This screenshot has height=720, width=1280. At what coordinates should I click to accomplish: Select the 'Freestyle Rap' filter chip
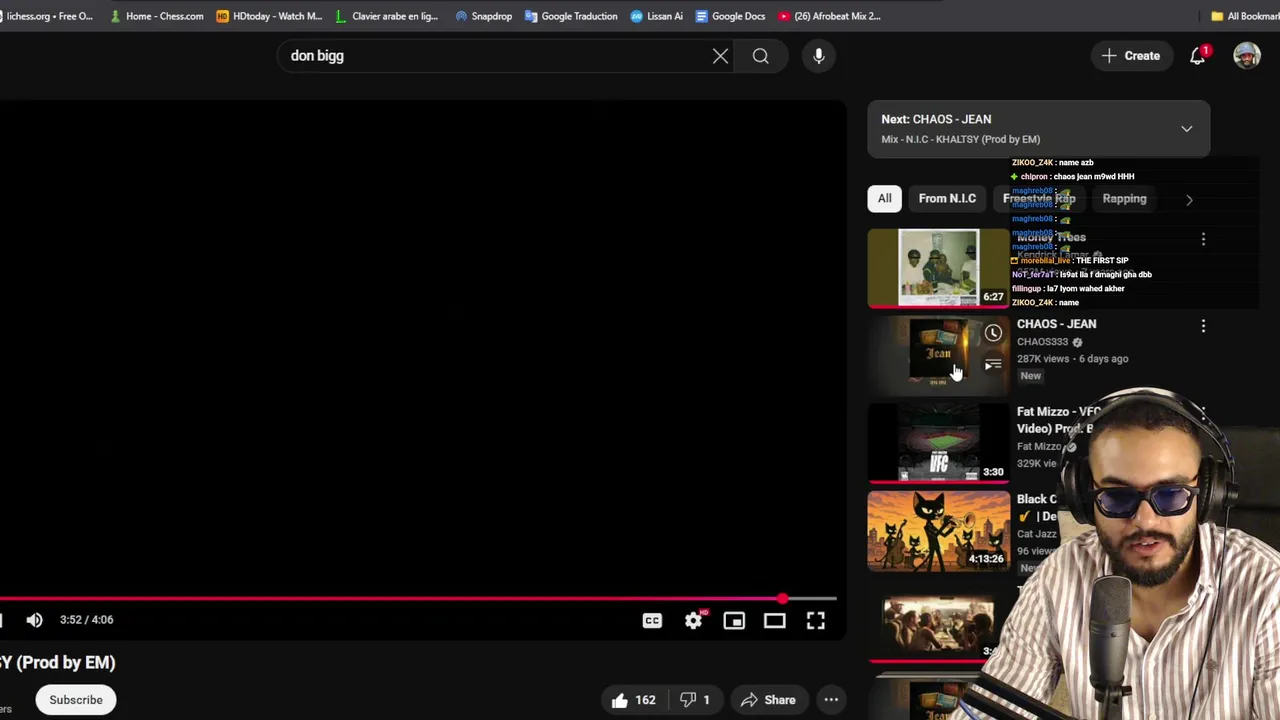click(x=1039, y=198)
